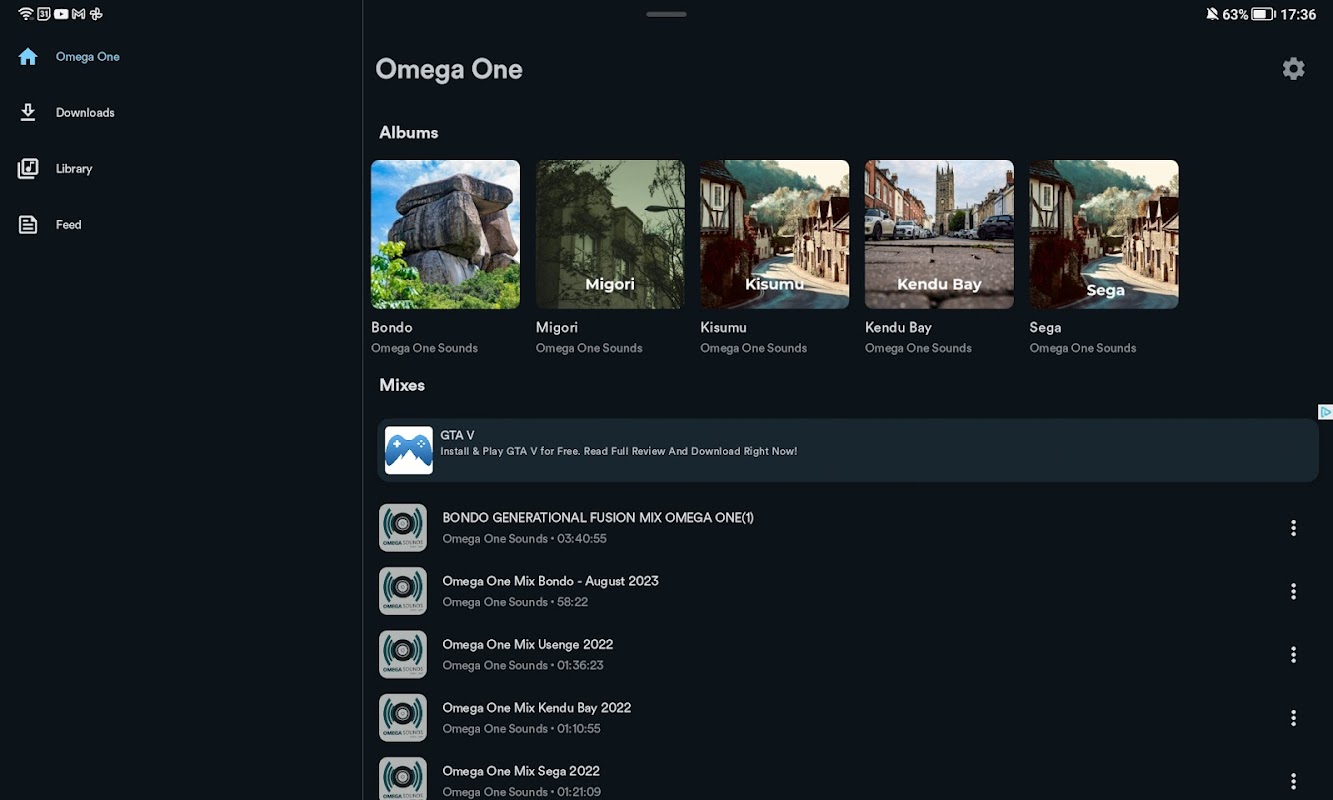Viewport: 1333px width, 800px height.
Task: Click the Home icon in sidebar
Action: pos(28,57)
